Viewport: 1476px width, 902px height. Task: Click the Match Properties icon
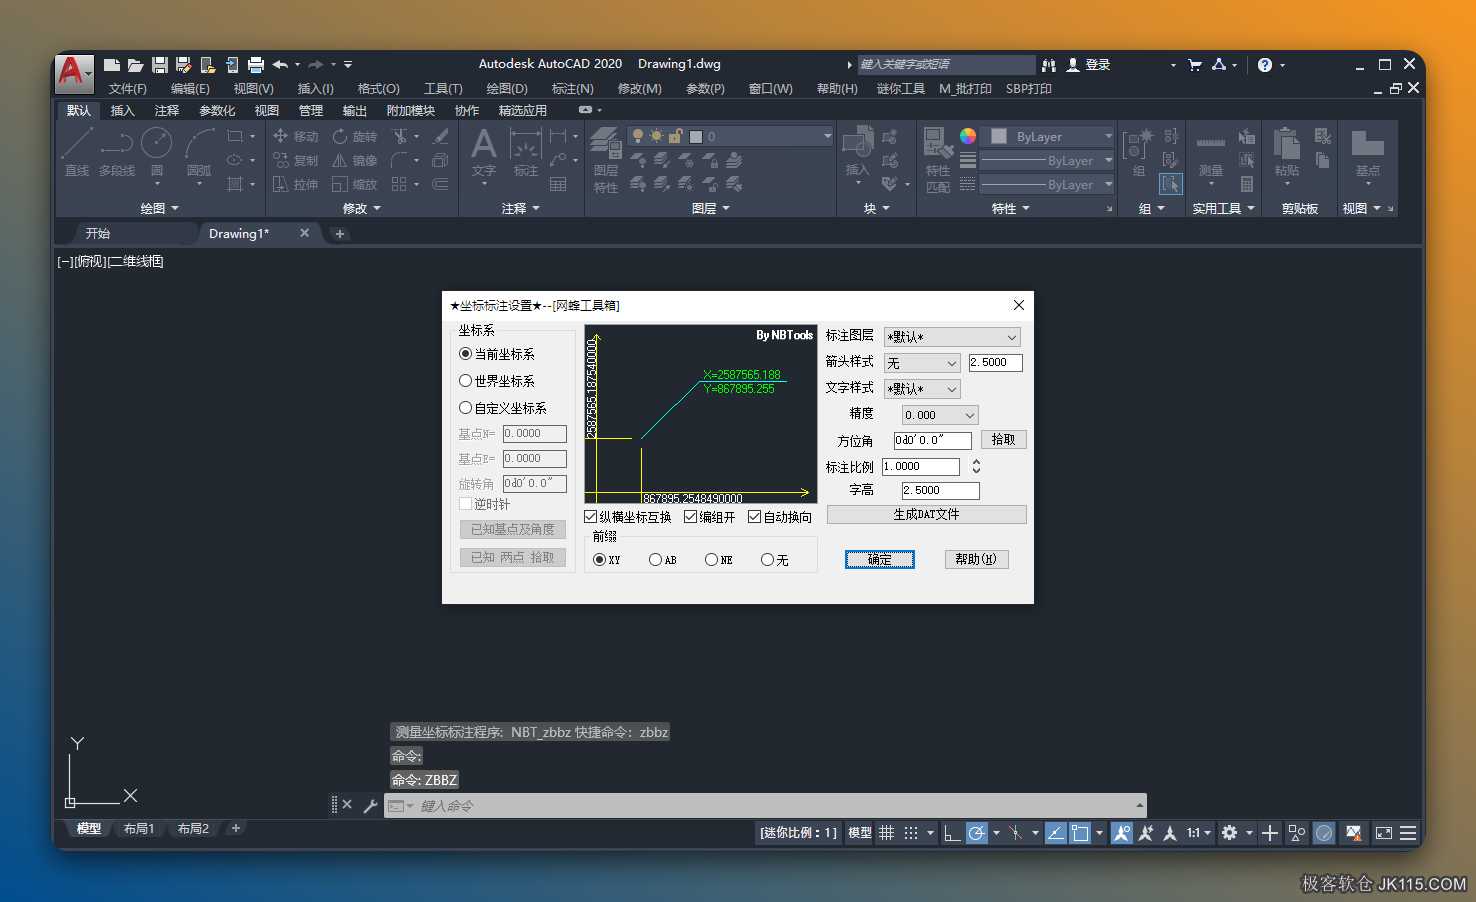click(x=938, y=159)
